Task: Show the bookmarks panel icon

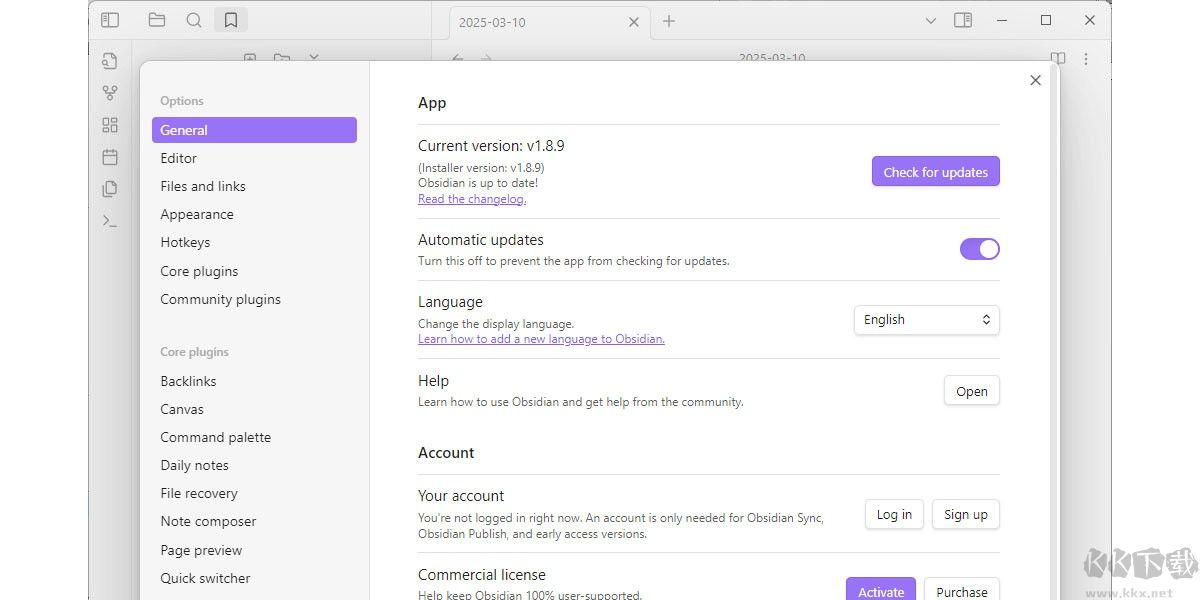Action: pos(231,20)
